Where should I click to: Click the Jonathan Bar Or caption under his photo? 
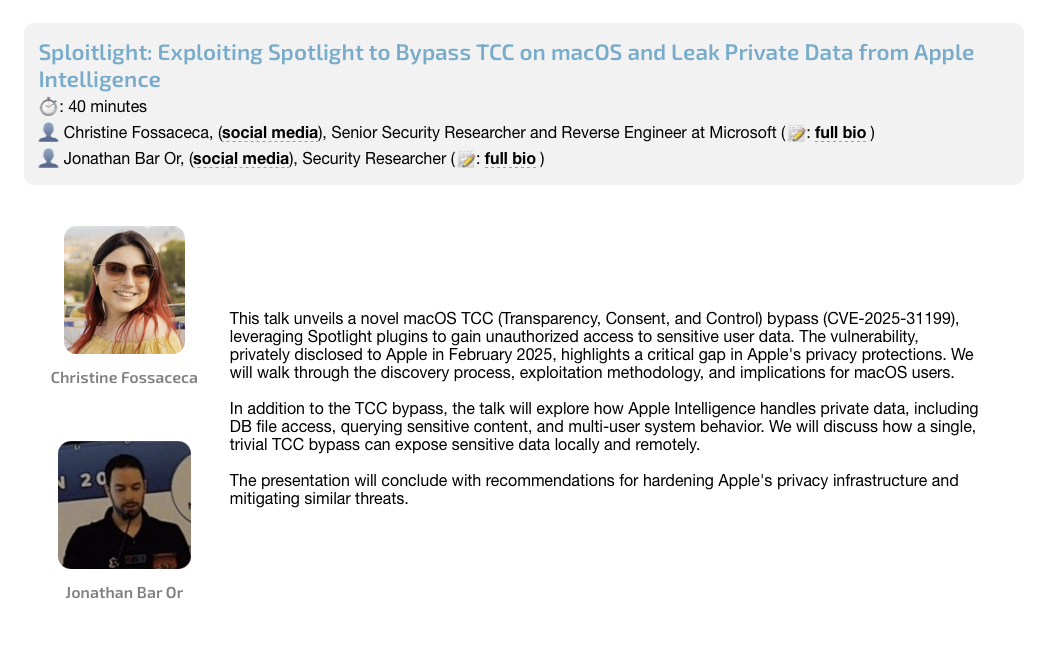pyautogui.click(x=124, y=593)
